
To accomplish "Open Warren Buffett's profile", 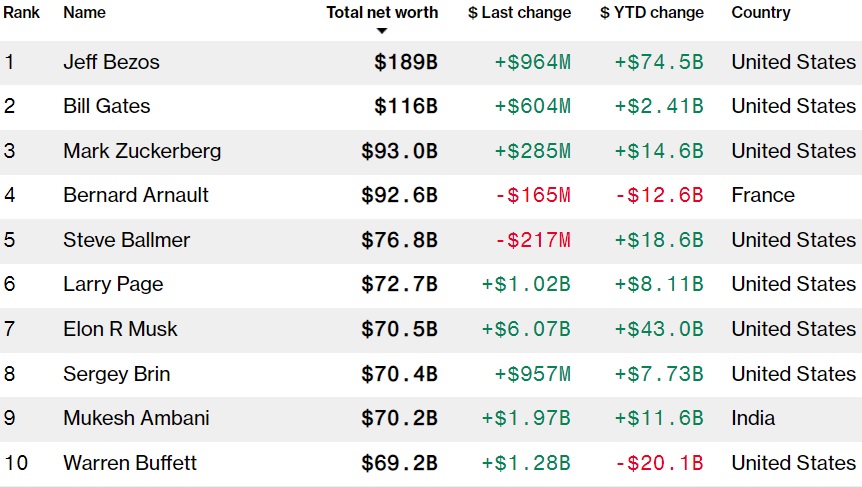I will click(x=130, y=463).
